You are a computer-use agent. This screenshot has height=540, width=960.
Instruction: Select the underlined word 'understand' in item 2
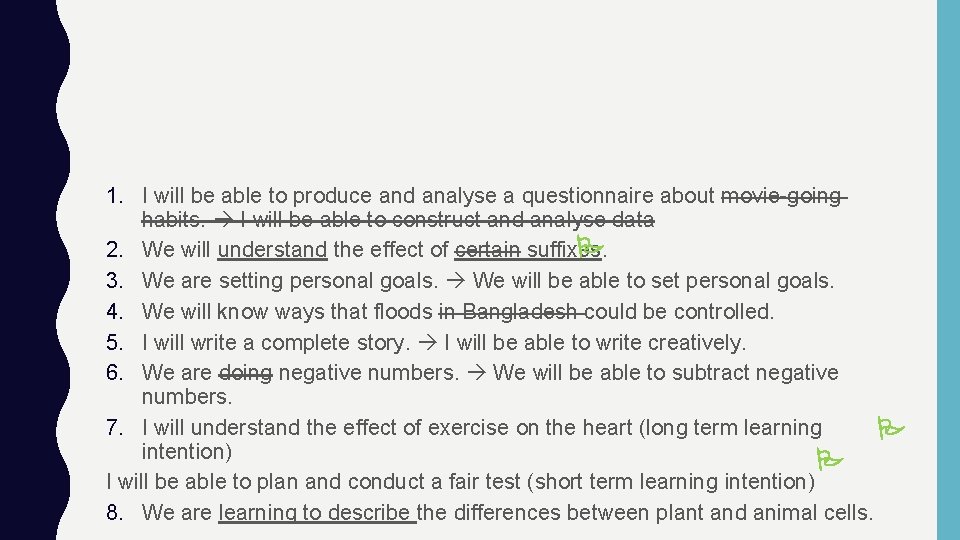coord(272,250)
